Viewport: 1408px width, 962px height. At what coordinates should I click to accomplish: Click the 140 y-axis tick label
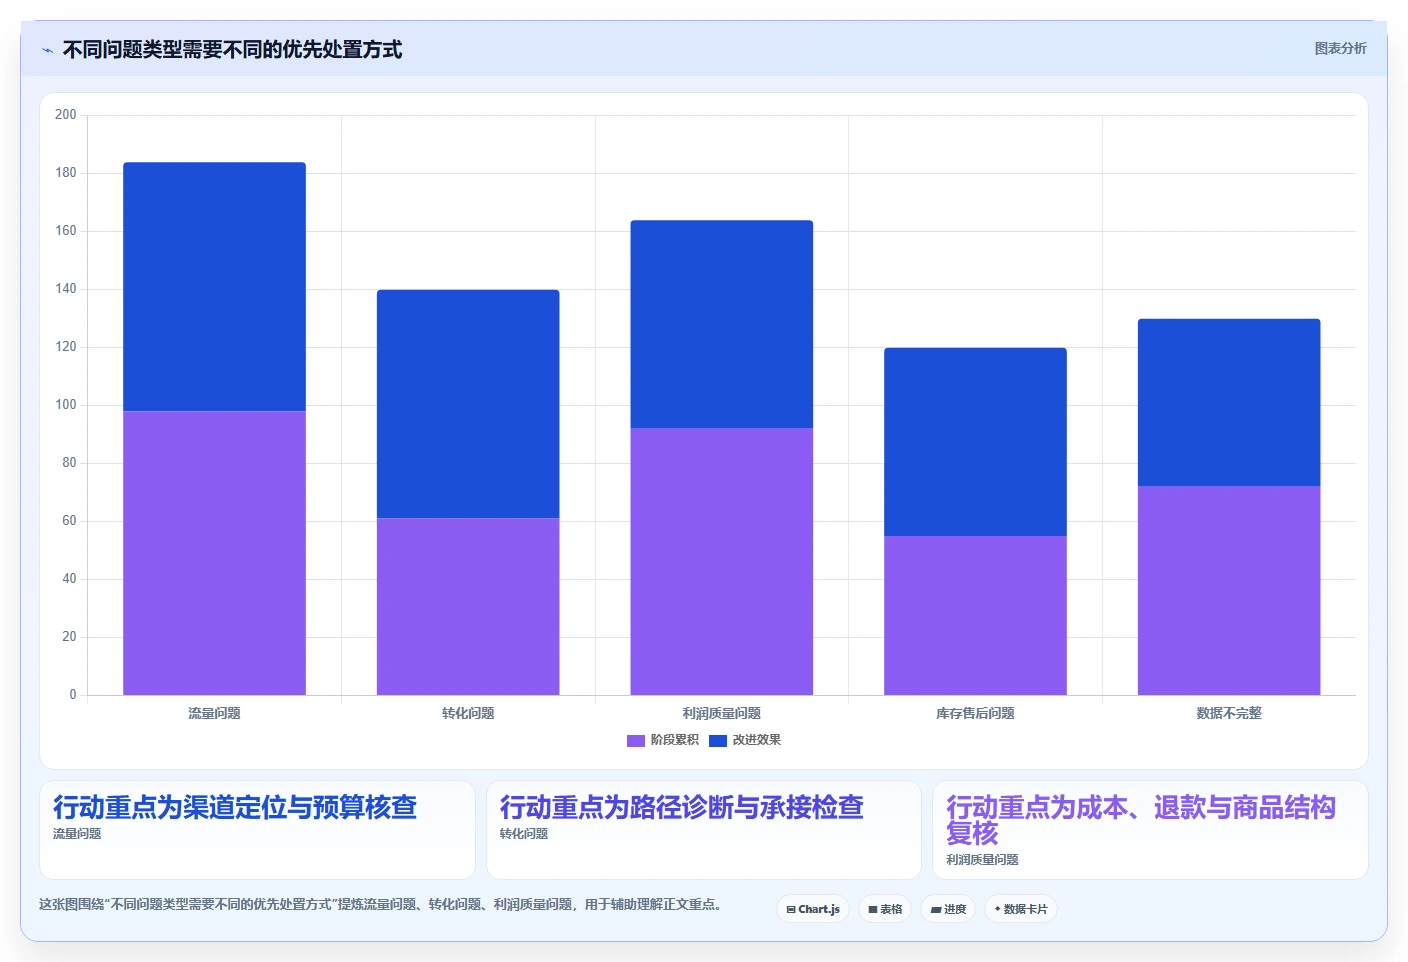tap(66, 289)
